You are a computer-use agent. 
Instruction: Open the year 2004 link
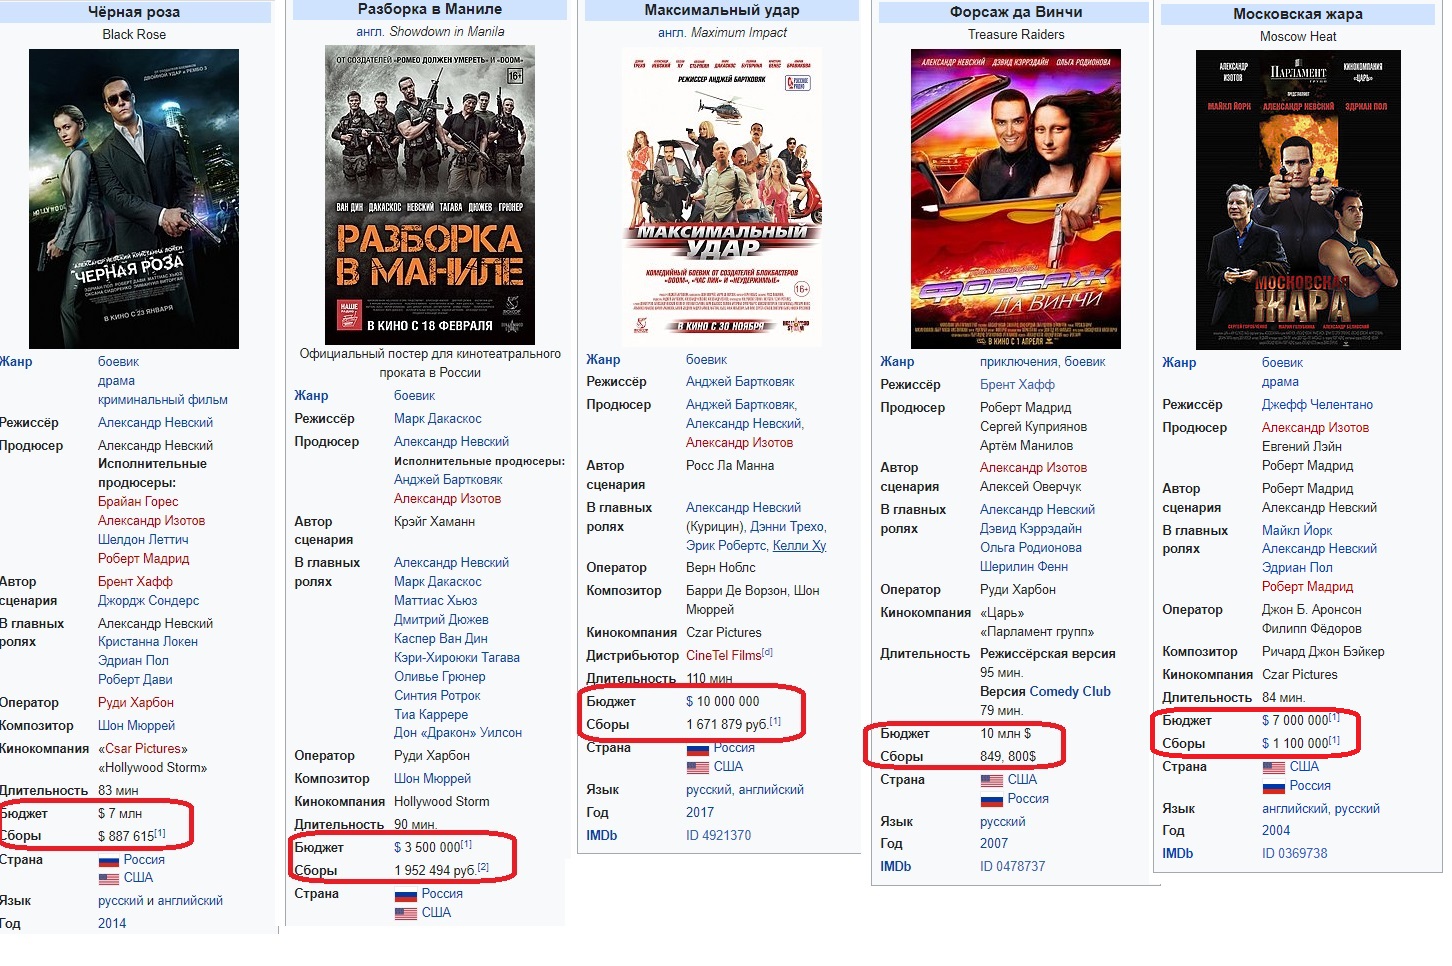(1276, 831)
